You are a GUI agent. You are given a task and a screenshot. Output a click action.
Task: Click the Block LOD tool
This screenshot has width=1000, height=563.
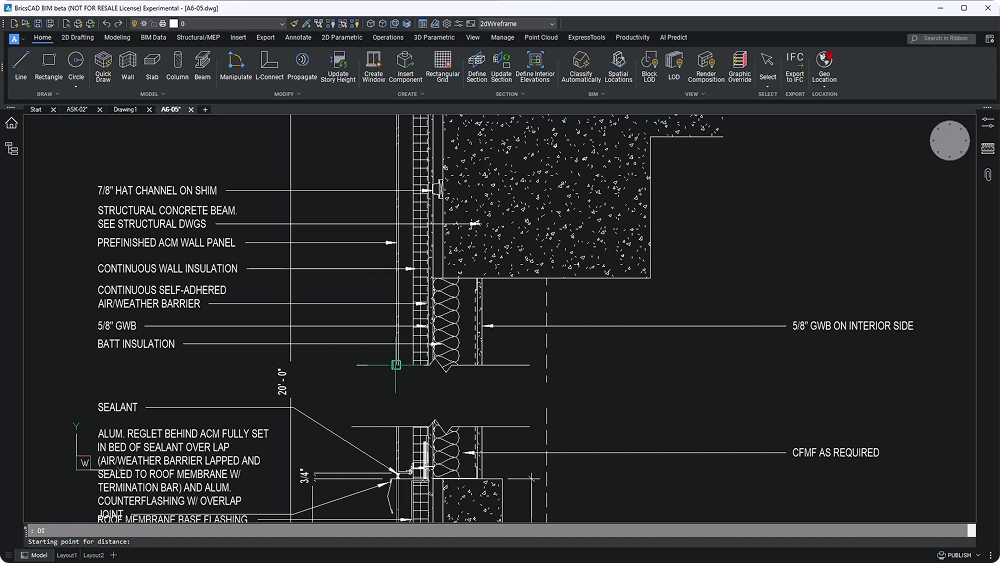(649, 67)
